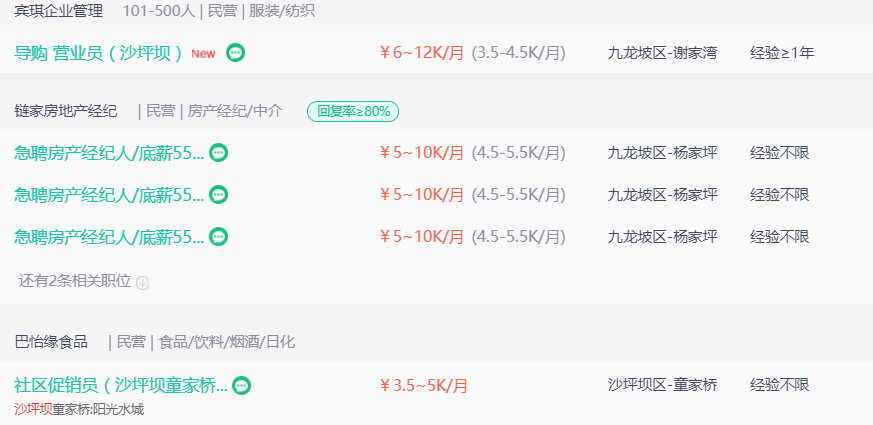Open 社区促销员(沙坪坝童家桥... job posting
Screen dimensions: 873x425
point(121,385)
